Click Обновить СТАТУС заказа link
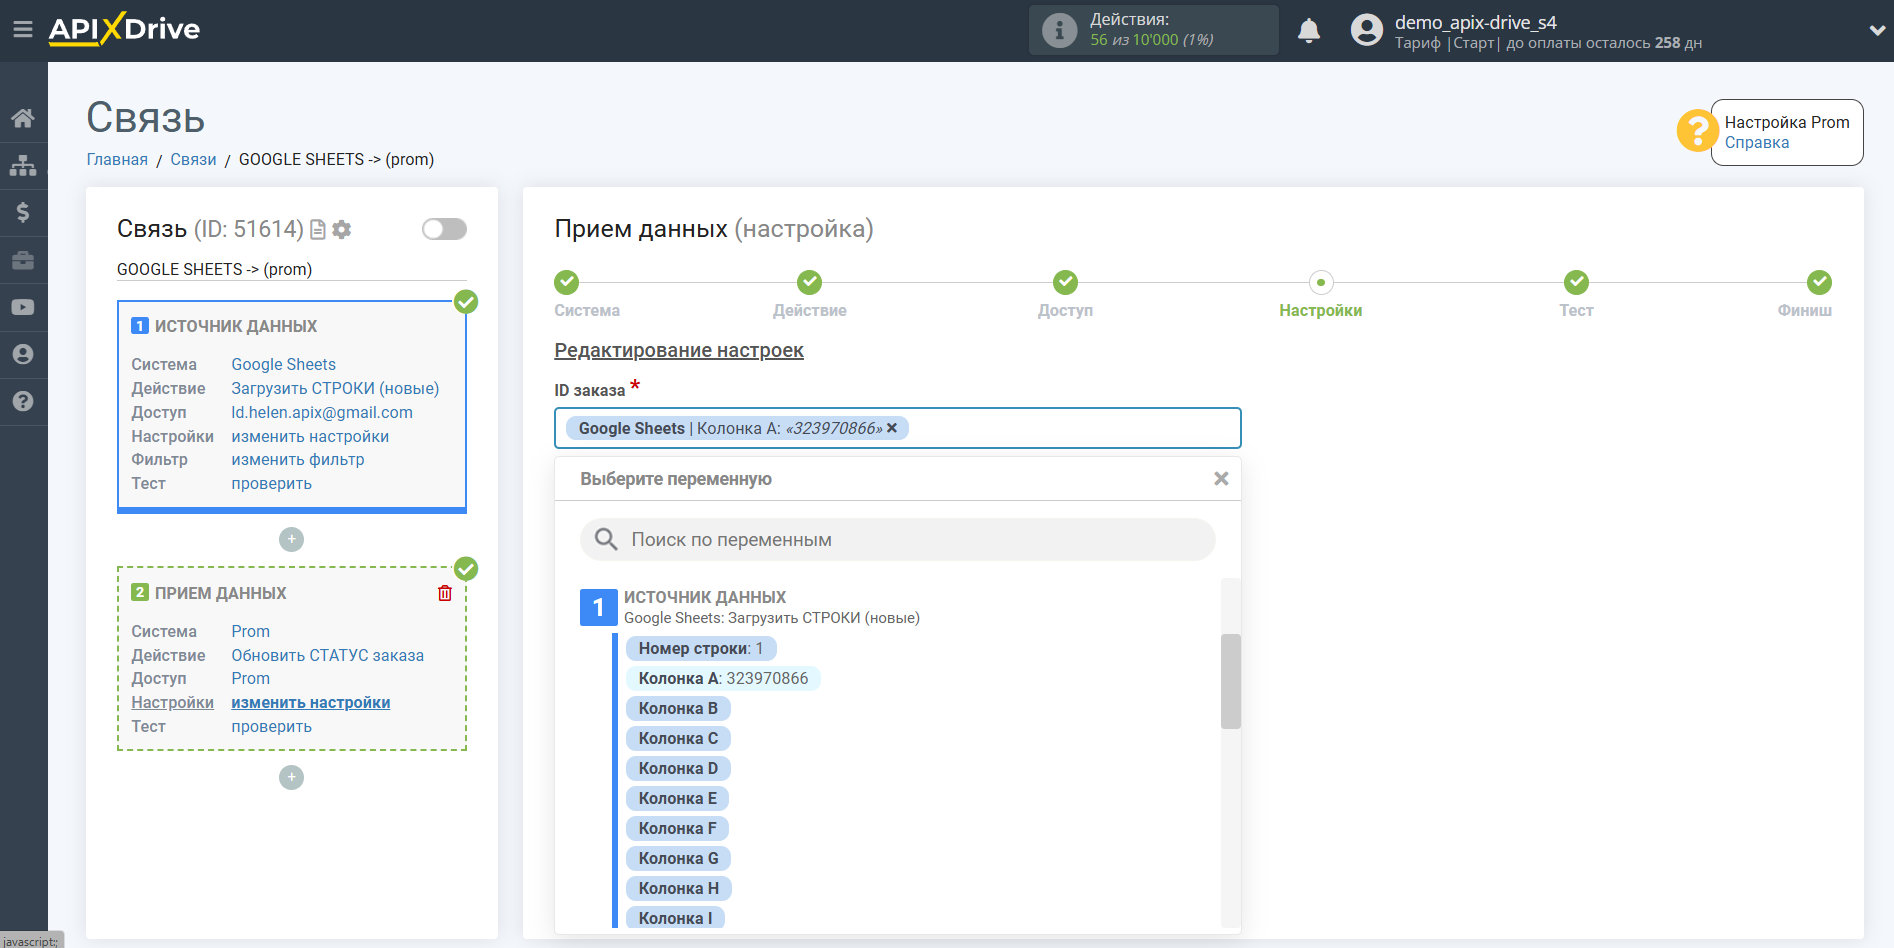Image resolution: width=1894 pixels, height=948 pixels. (x=327, y=655)
